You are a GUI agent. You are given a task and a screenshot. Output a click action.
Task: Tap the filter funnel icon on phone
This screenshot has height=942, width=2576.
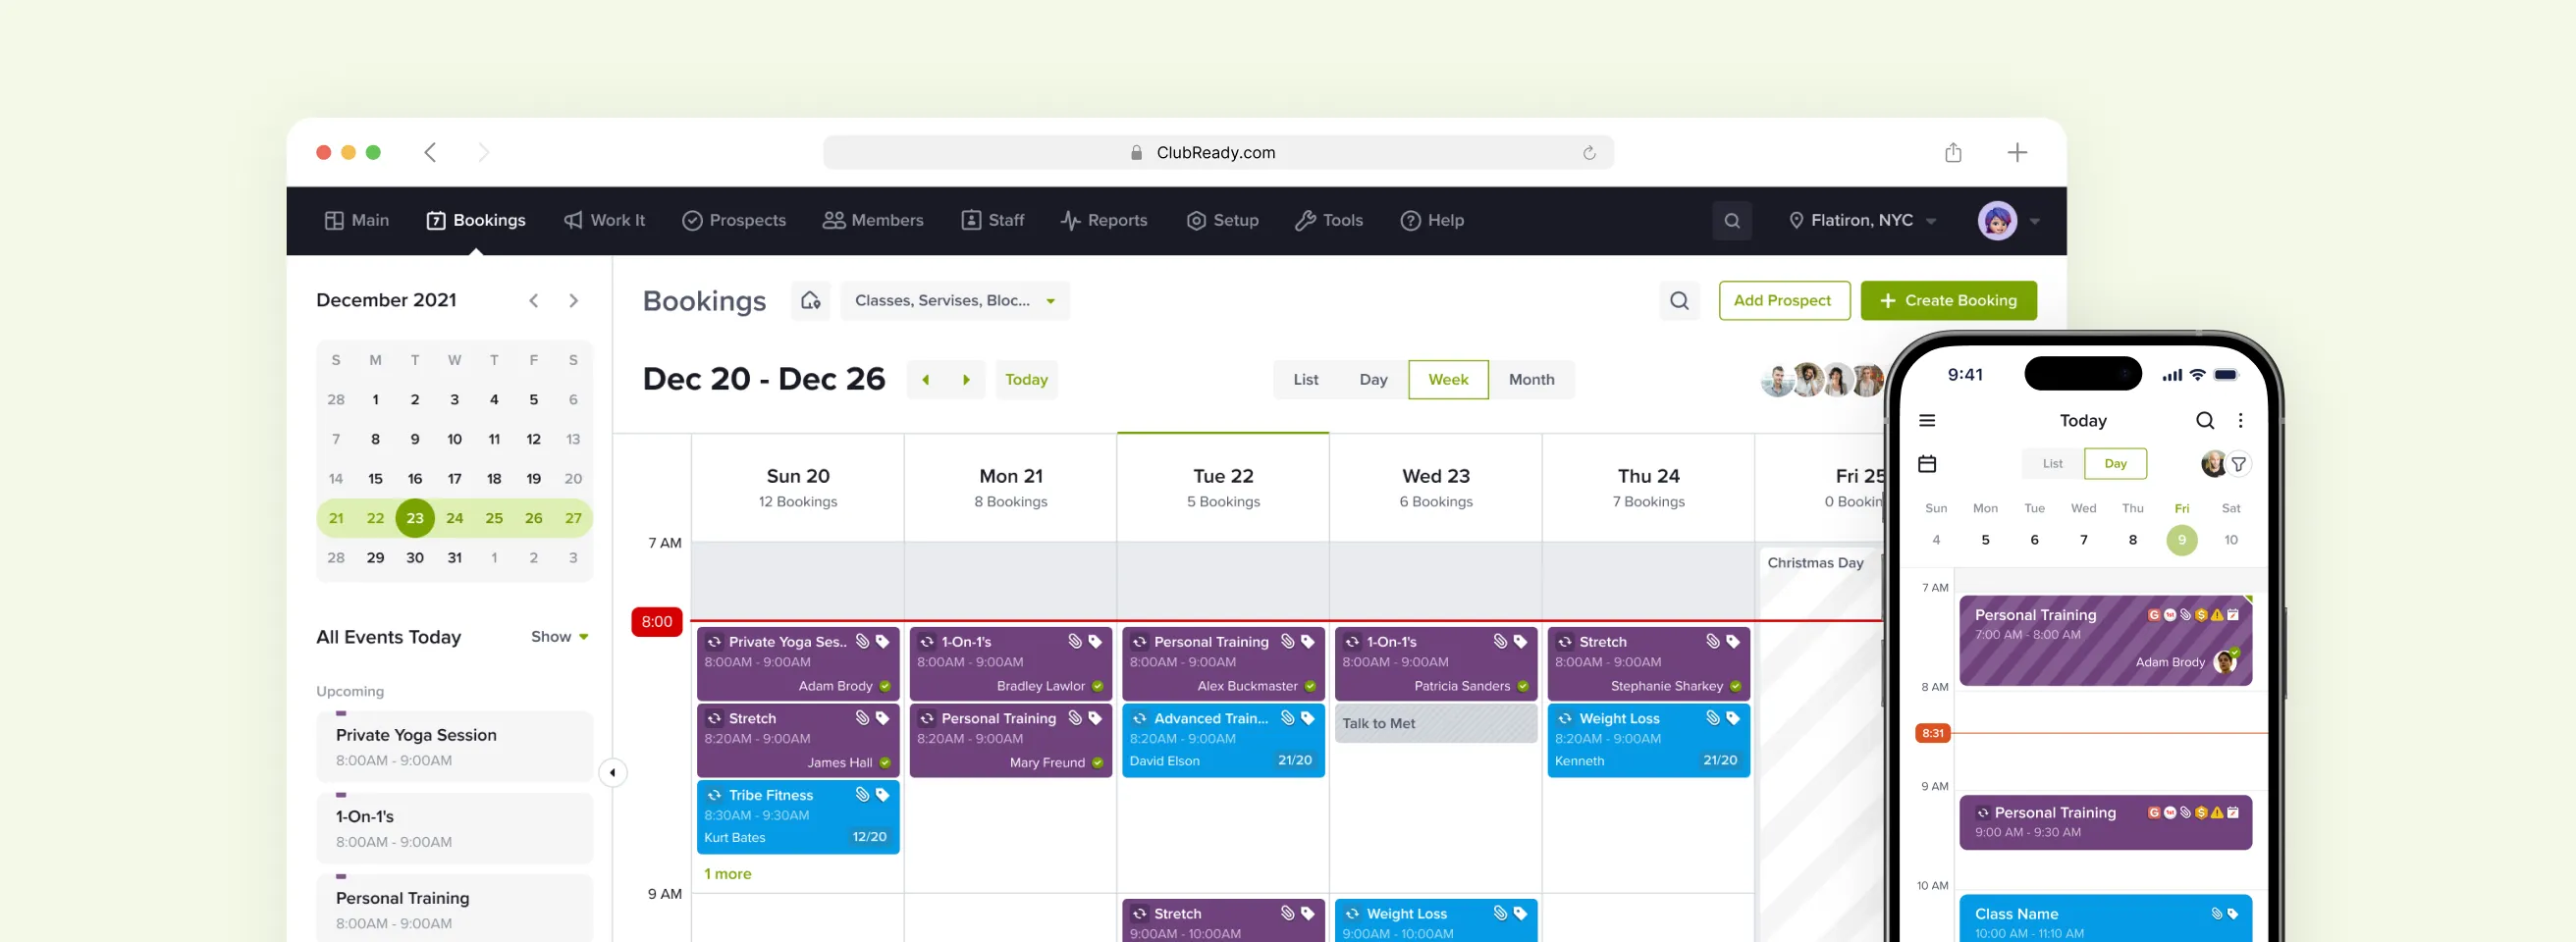pos(2239,464)
